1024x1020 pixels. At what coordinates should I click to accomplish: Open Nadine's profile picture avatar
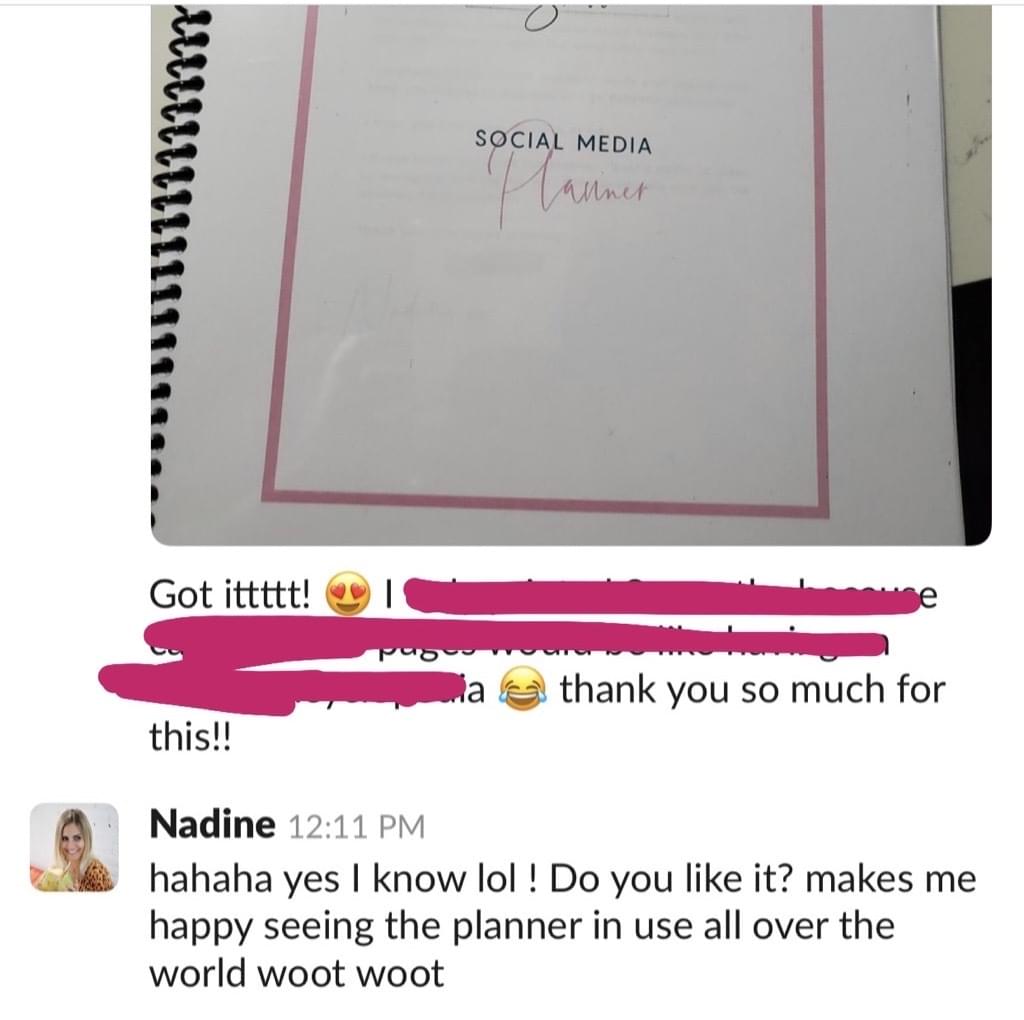[74, 848]
